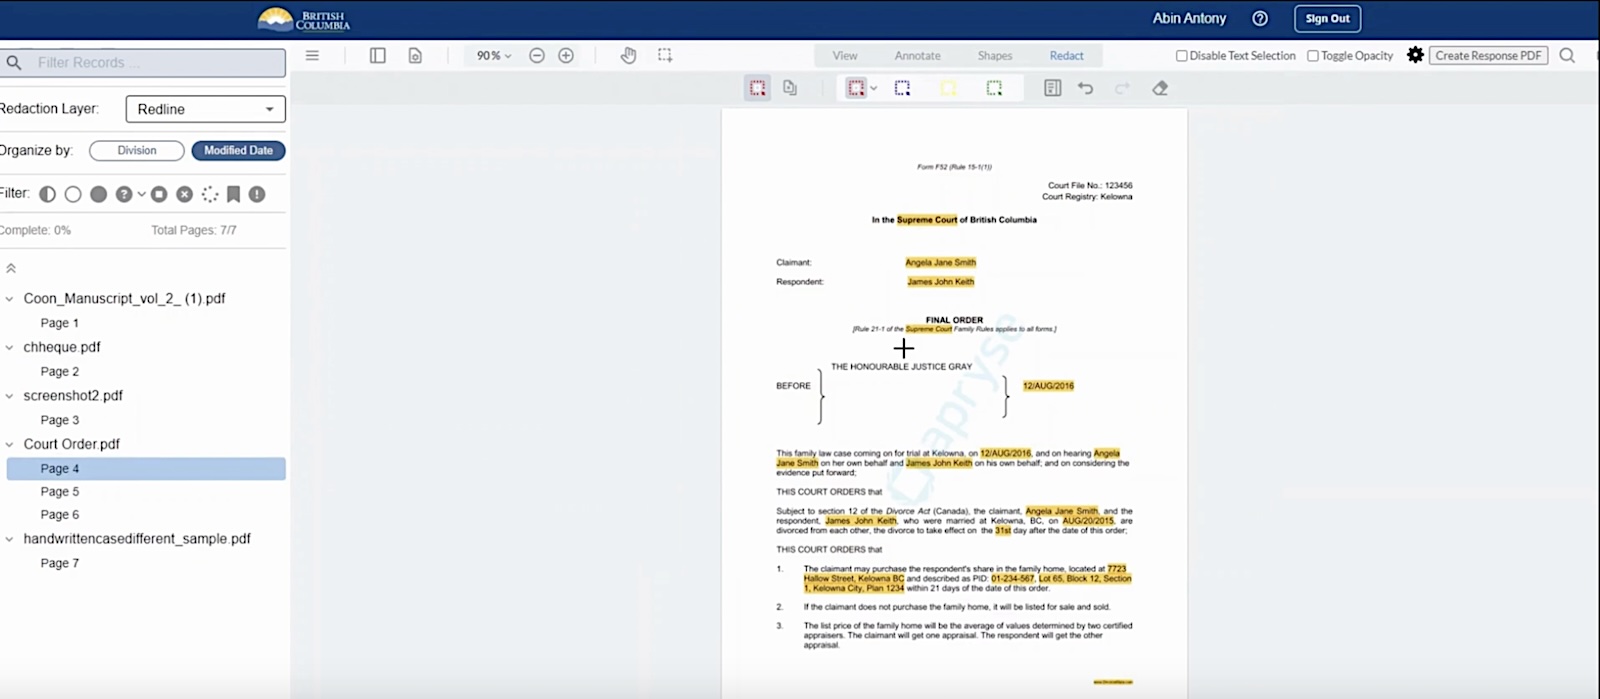This screenshot has width=1600, height=699.
Task: Open Page 1 of Coon_Manuscript
Action: 59,323
